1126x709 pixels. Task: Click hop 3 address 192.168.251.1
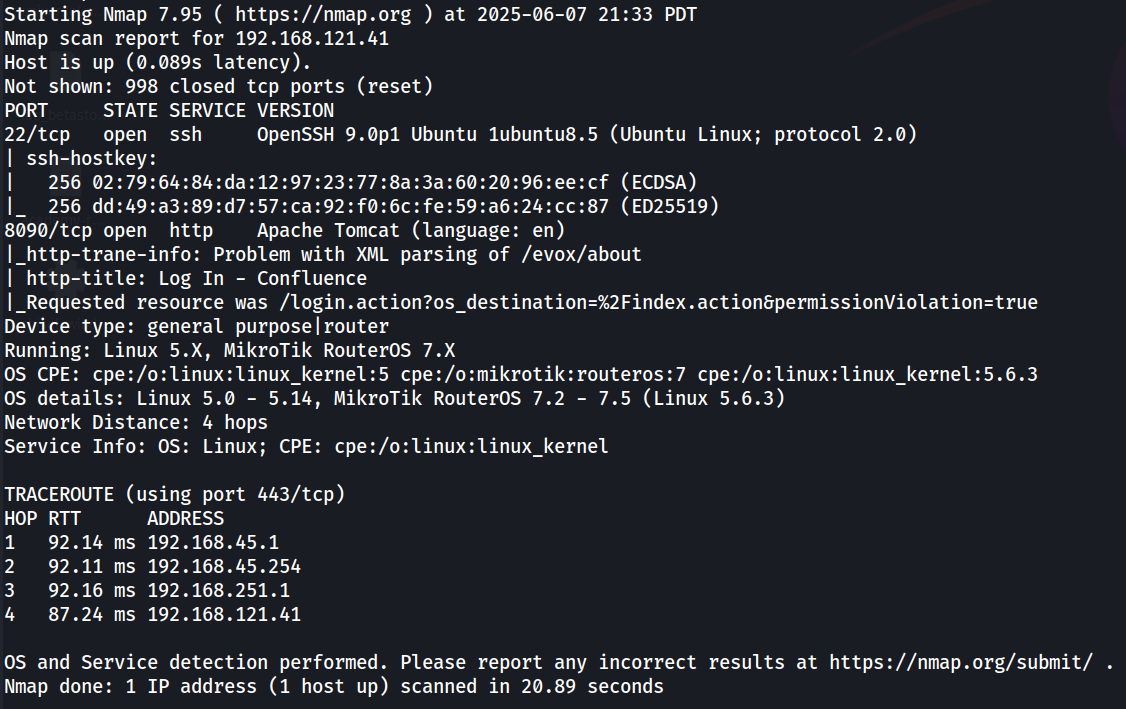pyautogui.click(x=218, y=590)
